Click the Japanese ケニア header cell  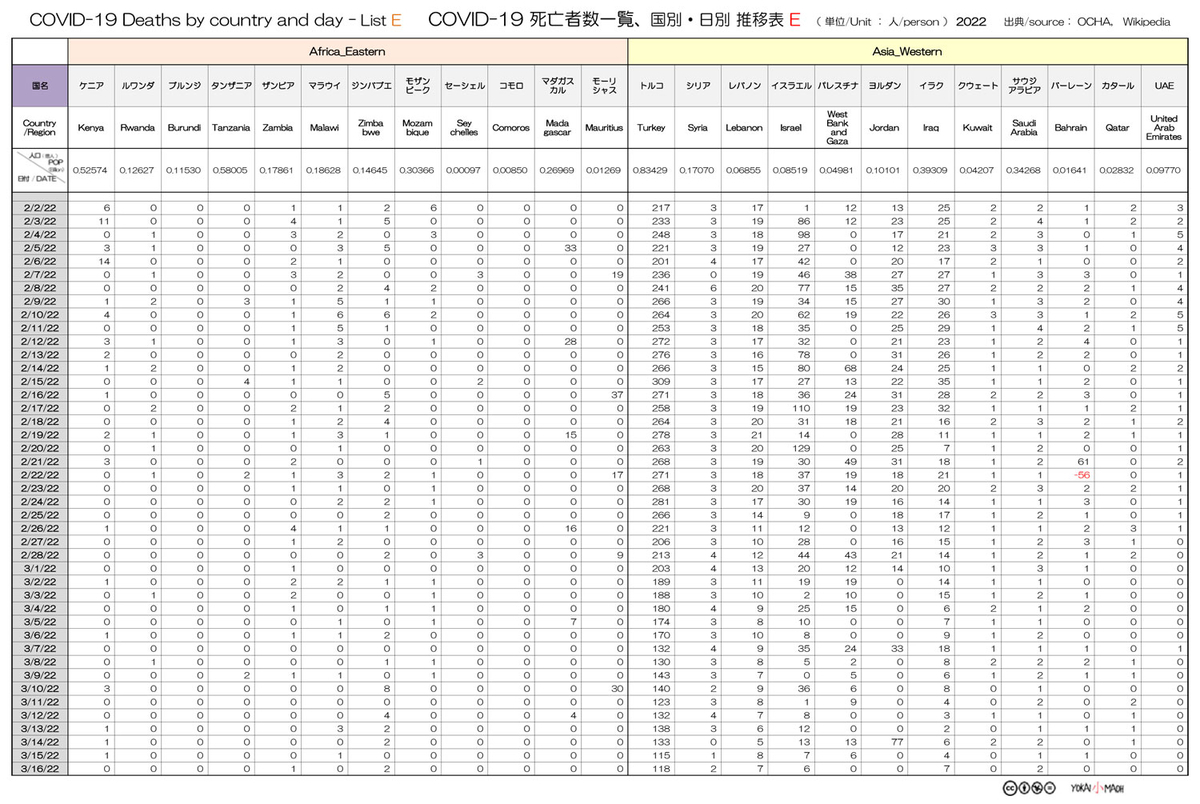(x=91, y=87)
